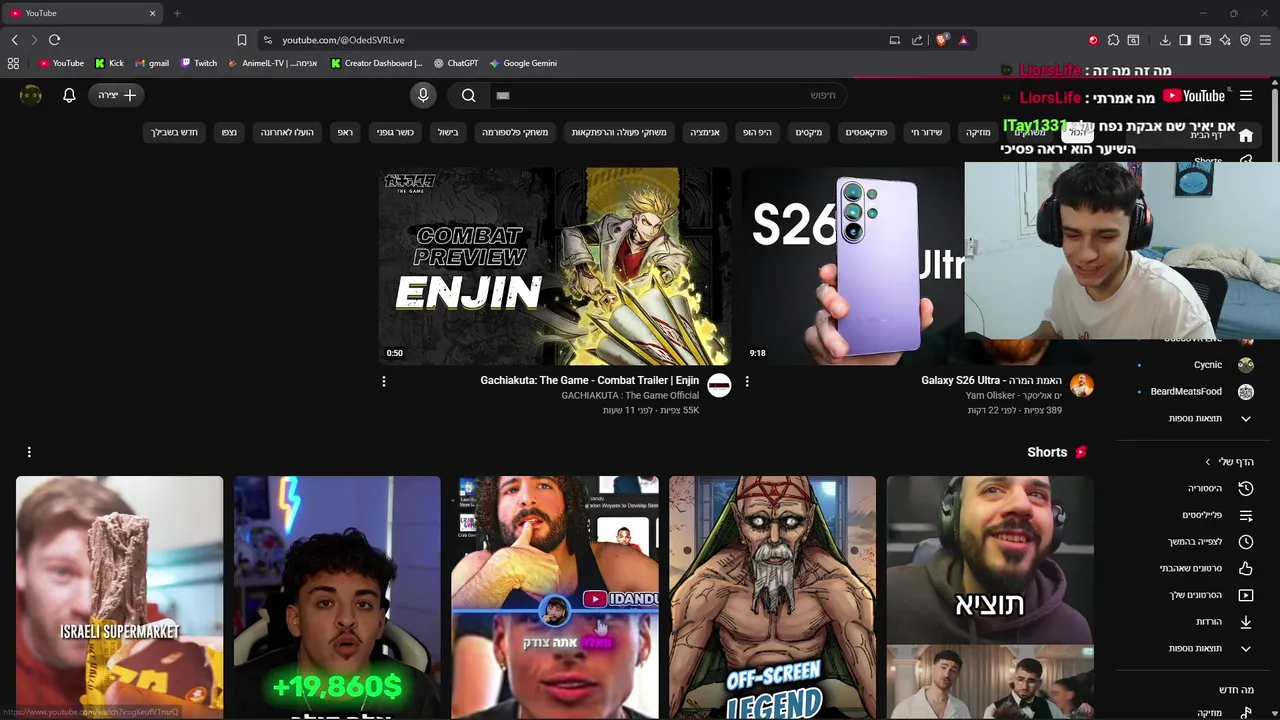
Task: Select the 'בישול' filter chip
Action: coord(448,132)
